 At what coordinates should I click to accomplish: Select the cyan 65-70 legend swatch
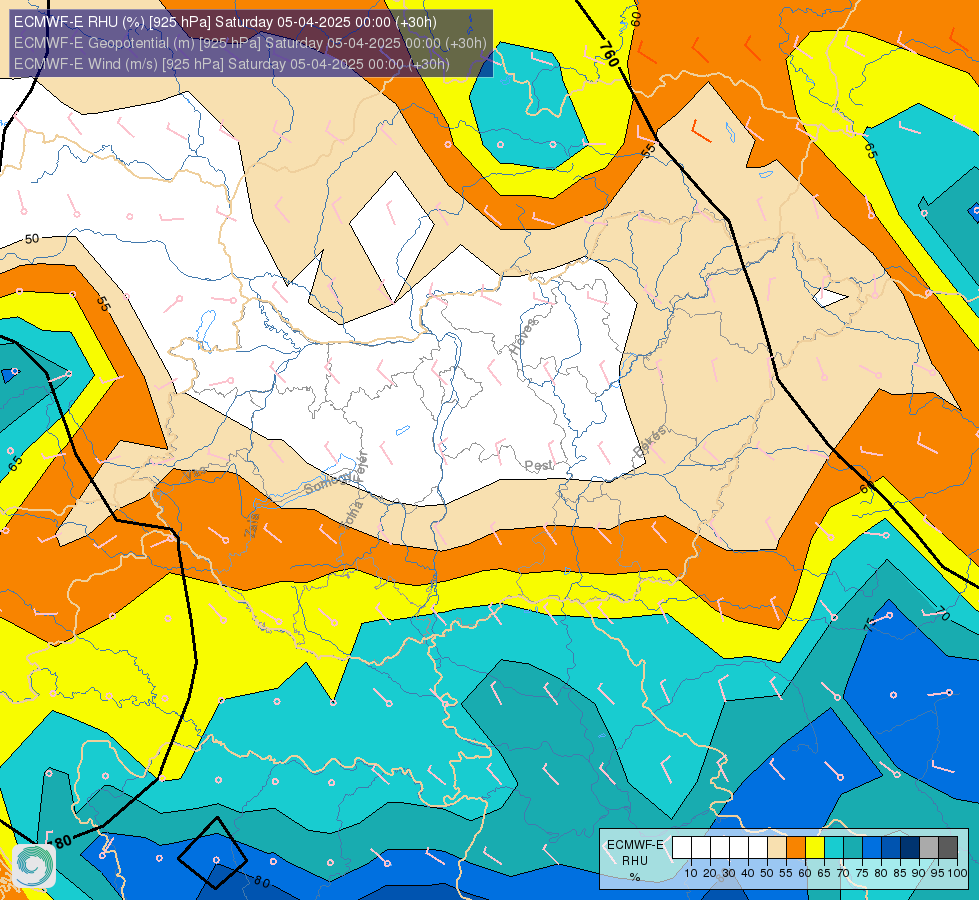(x=834, y=848)
